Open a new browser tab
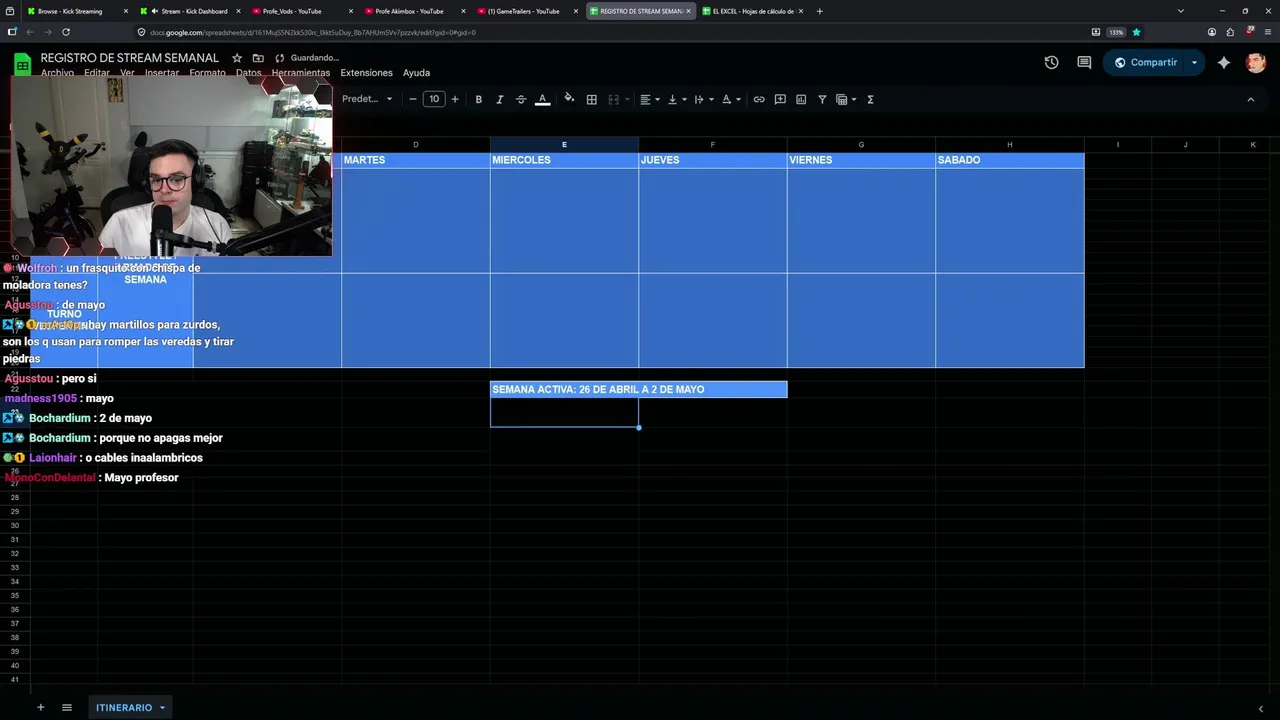Viewport: 1280px width, 720px height. point(820,11)
